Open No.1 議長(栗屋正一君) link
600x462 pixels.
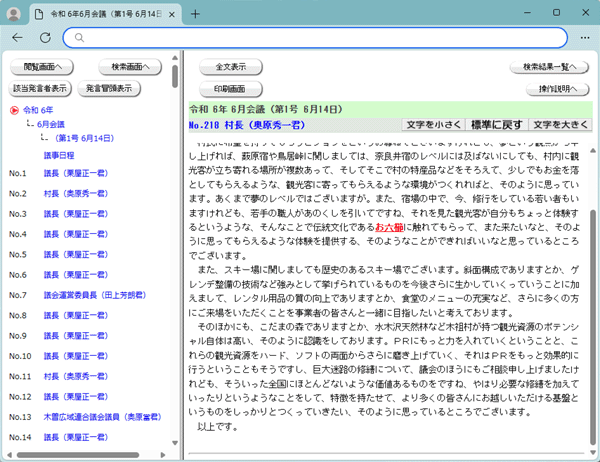[x=76, y=173]
